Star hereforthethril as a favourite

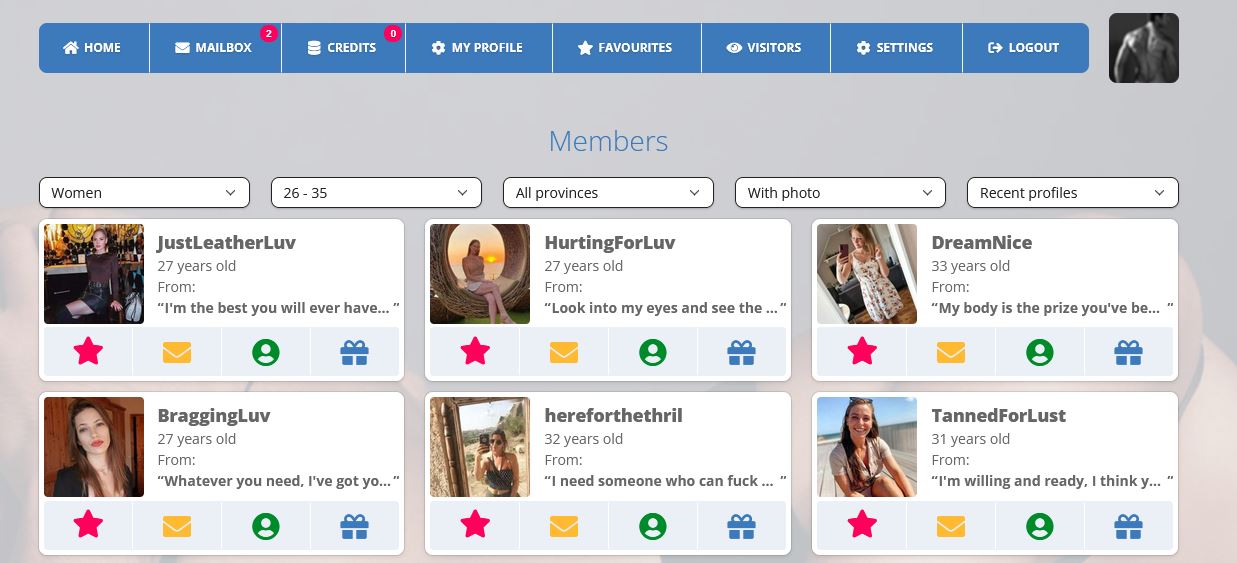(x=475, y=525)
